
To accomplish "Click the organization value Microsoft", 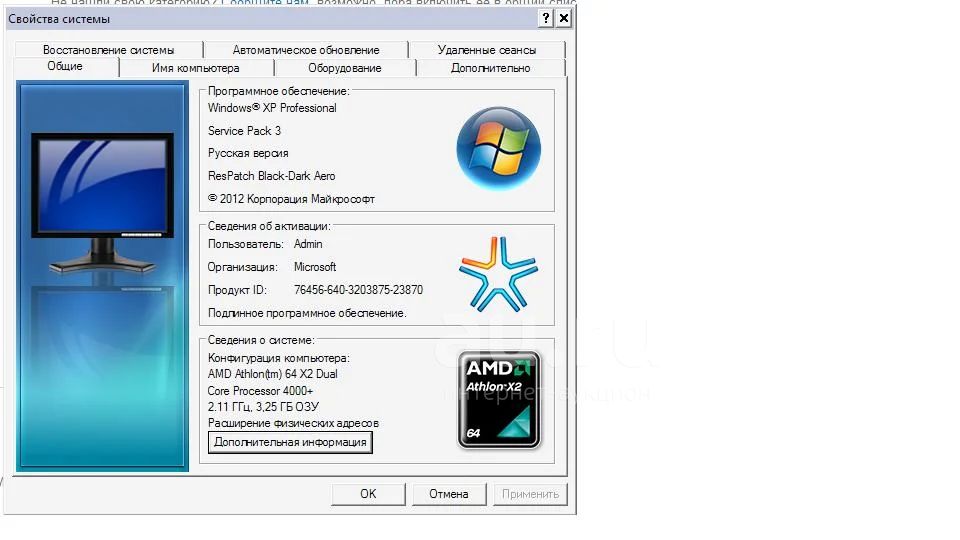I will coord(315,267).
